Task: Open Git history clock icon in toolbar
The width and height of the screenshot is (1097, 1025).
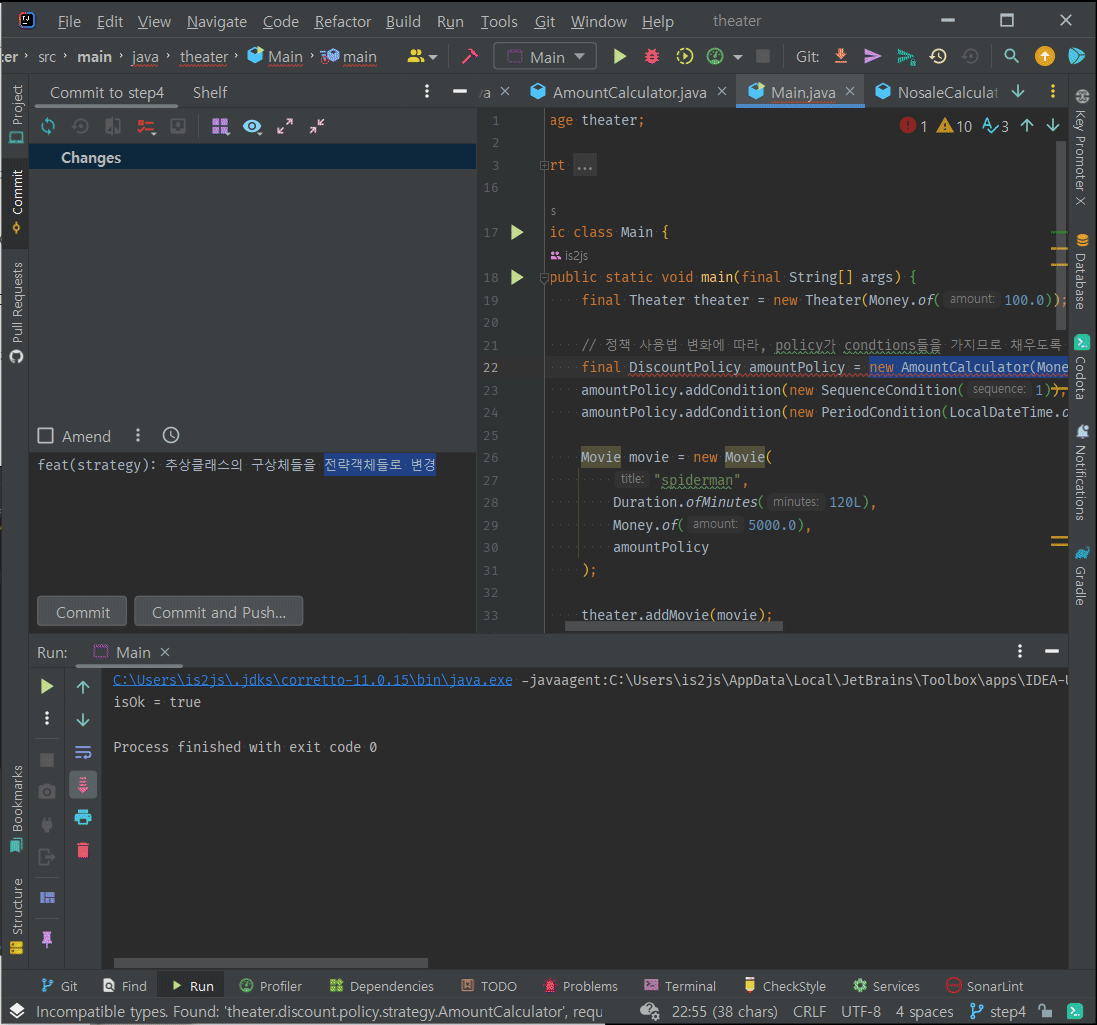Action: click(938, 57)
